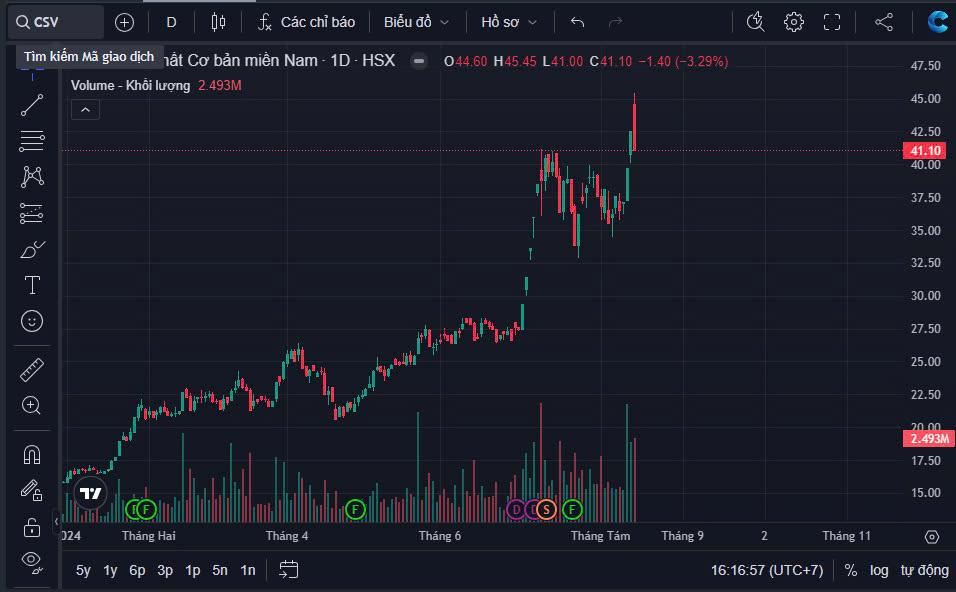Open chart settings gear icon
956x592 pixels.
(x=794, y=22)
